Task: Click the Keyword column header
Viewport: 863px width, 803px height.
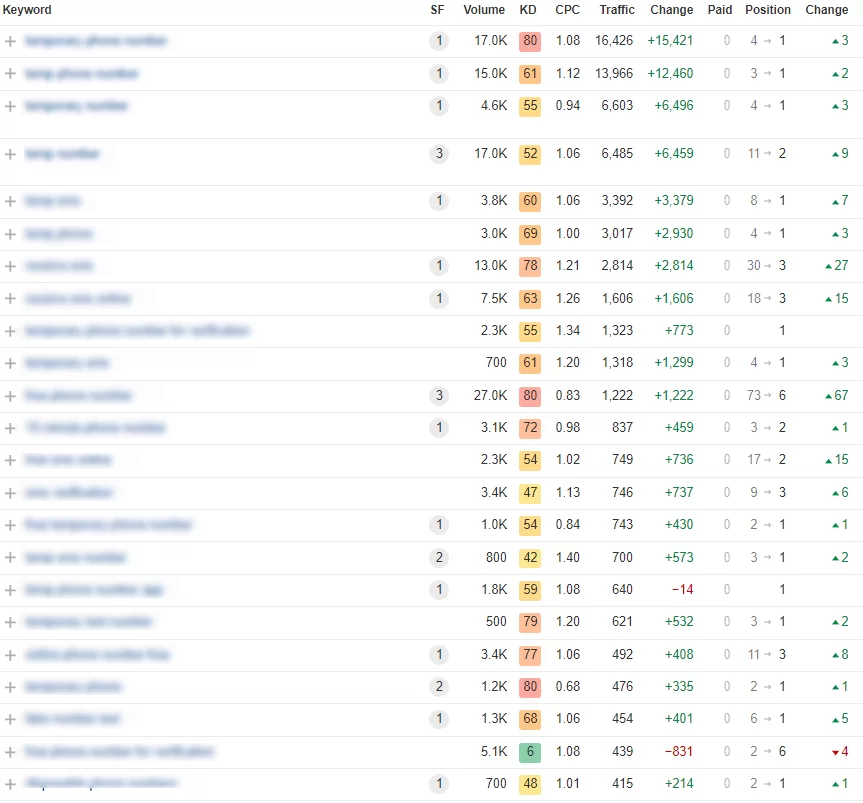Action: [28, 10]
